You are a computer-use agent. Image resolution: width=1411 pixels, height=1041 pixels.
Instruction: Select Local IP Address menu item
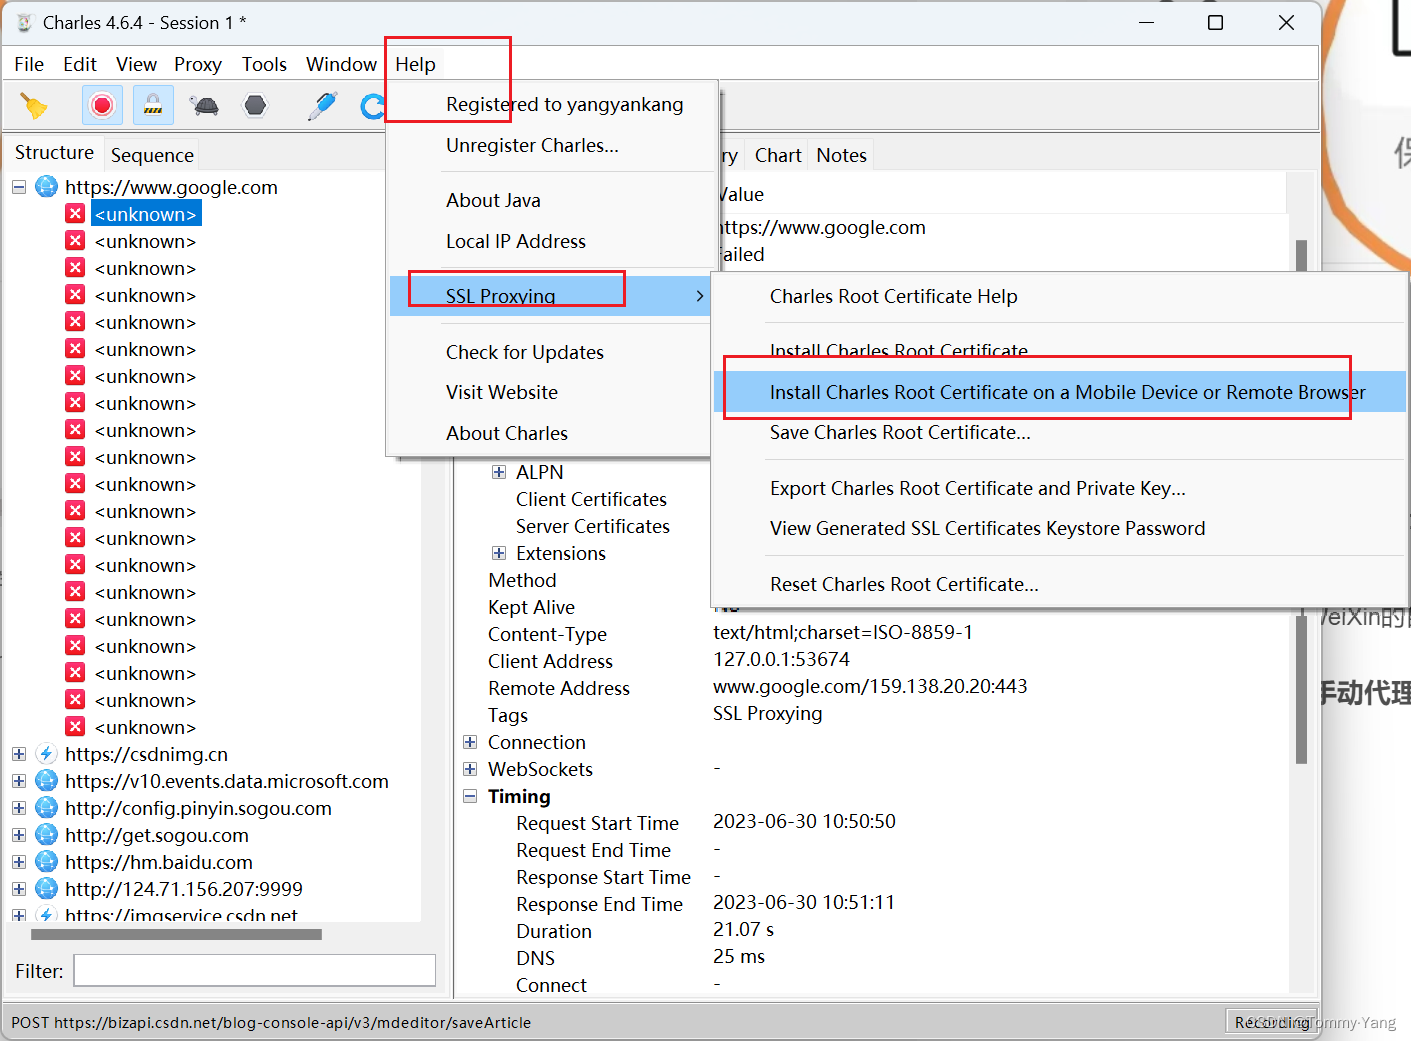tap(549, 241)
